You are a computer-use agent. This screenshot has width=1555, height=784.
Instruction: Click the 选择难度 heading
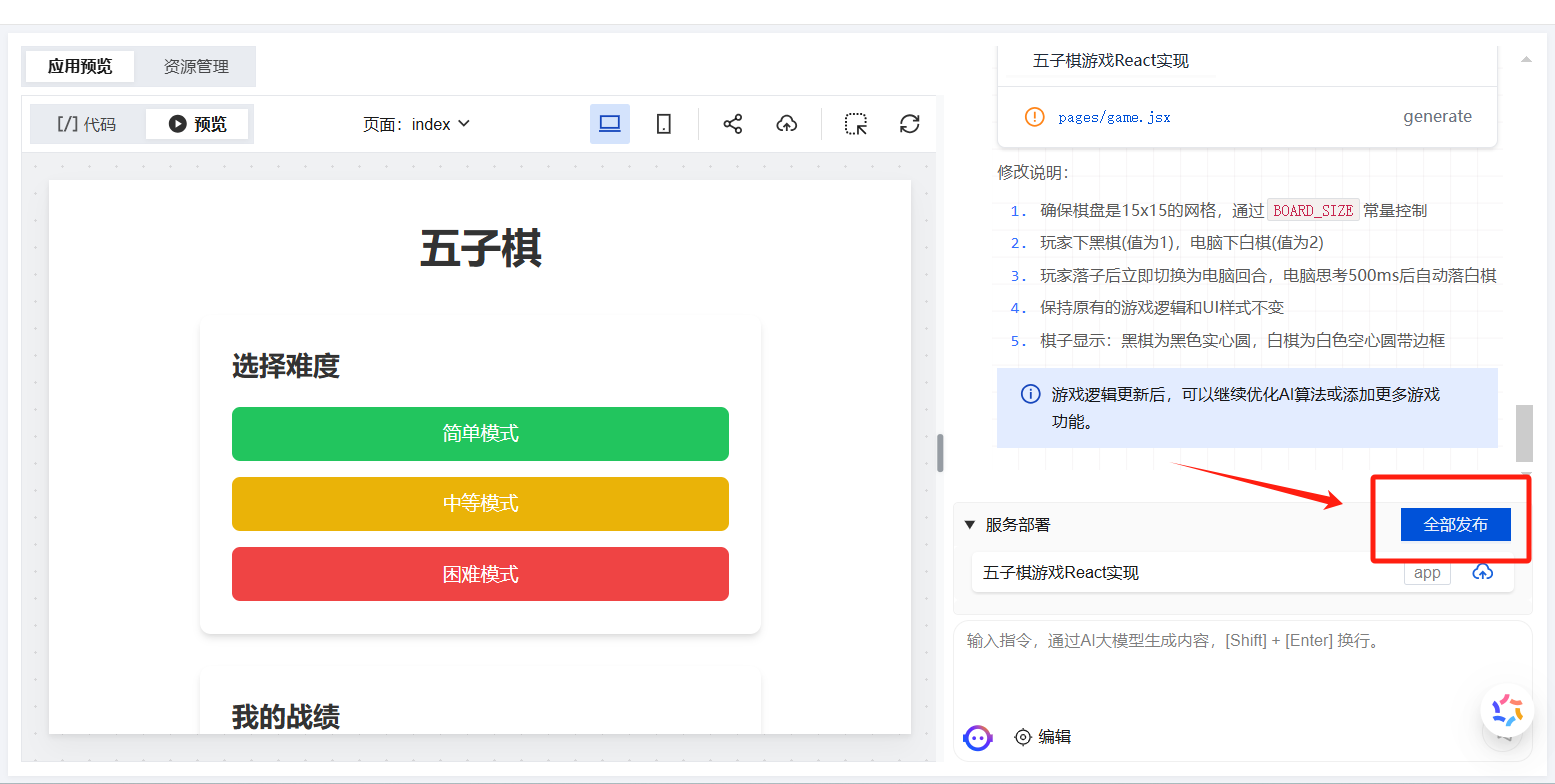[x=286, y=366]
